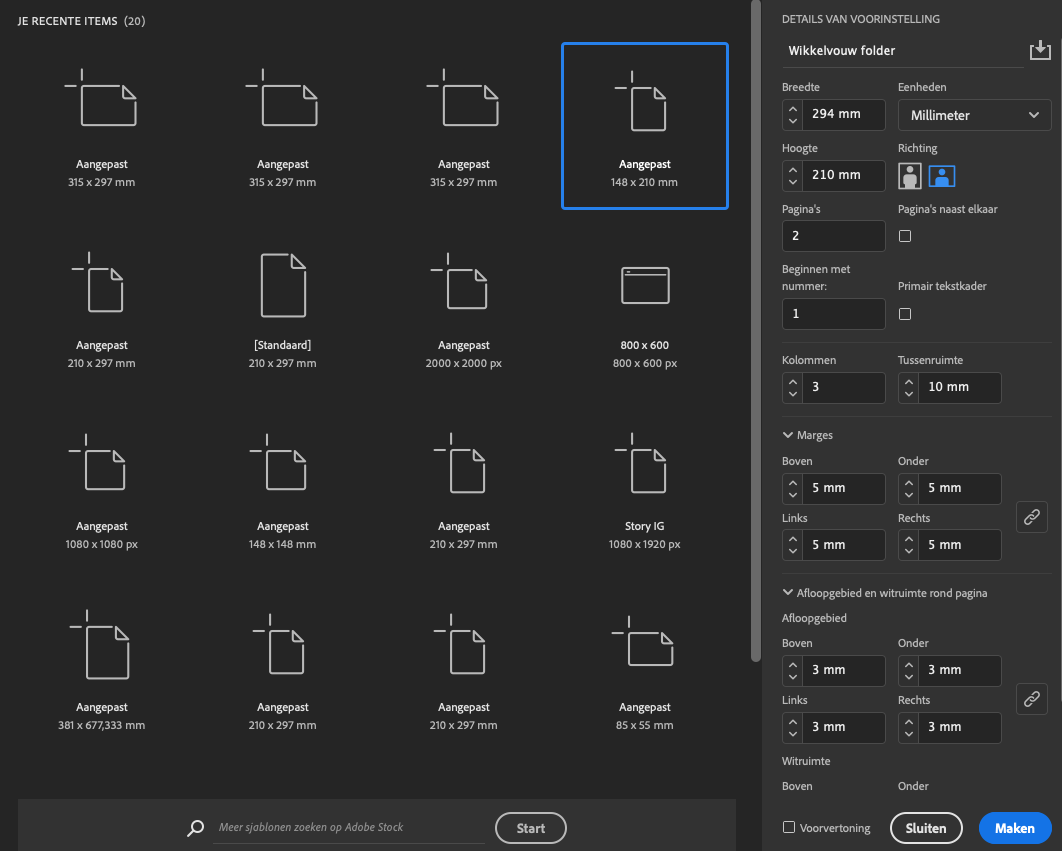Image resolution: width=1062 pixels, height=851 pixels.
Task: Open the Eenheden dropdown showing Millimeter
Action: tap(974, 115)
